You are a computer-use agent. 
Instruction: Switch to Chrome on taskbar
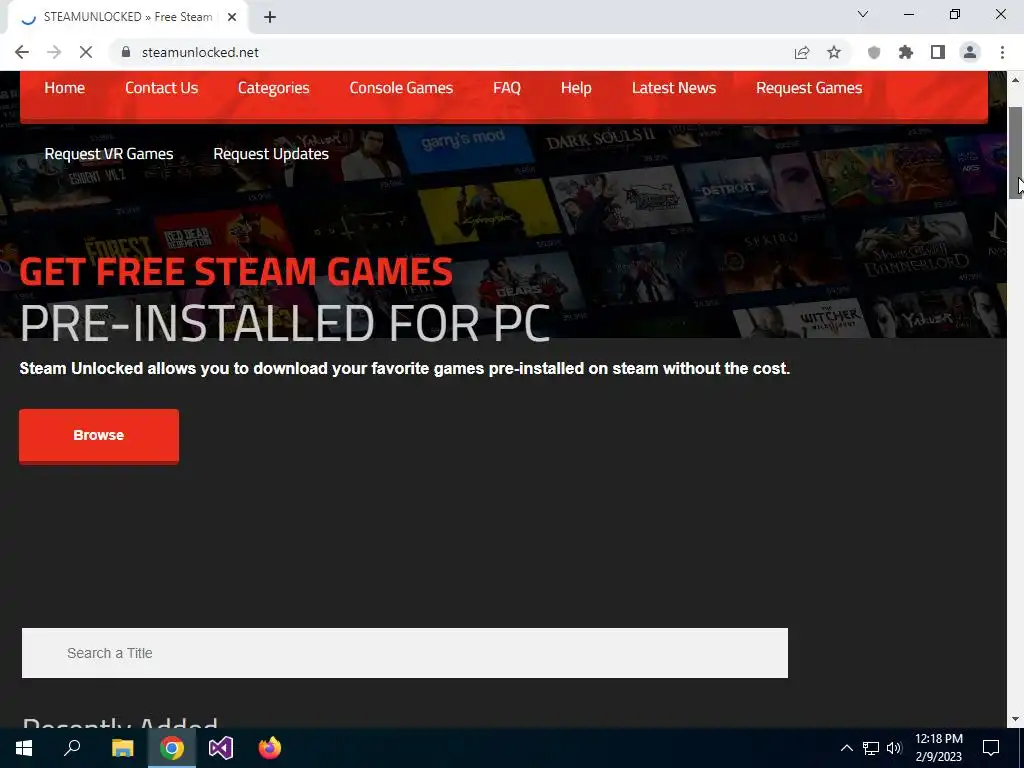(x=172, y=748)
